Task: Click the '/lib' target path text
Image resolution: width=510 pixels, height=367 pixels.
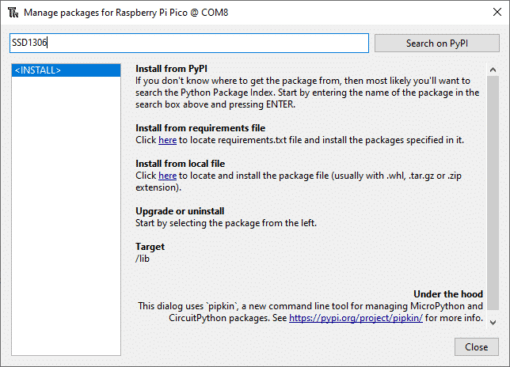Action: pyautogui.click(x=142, y=259)
